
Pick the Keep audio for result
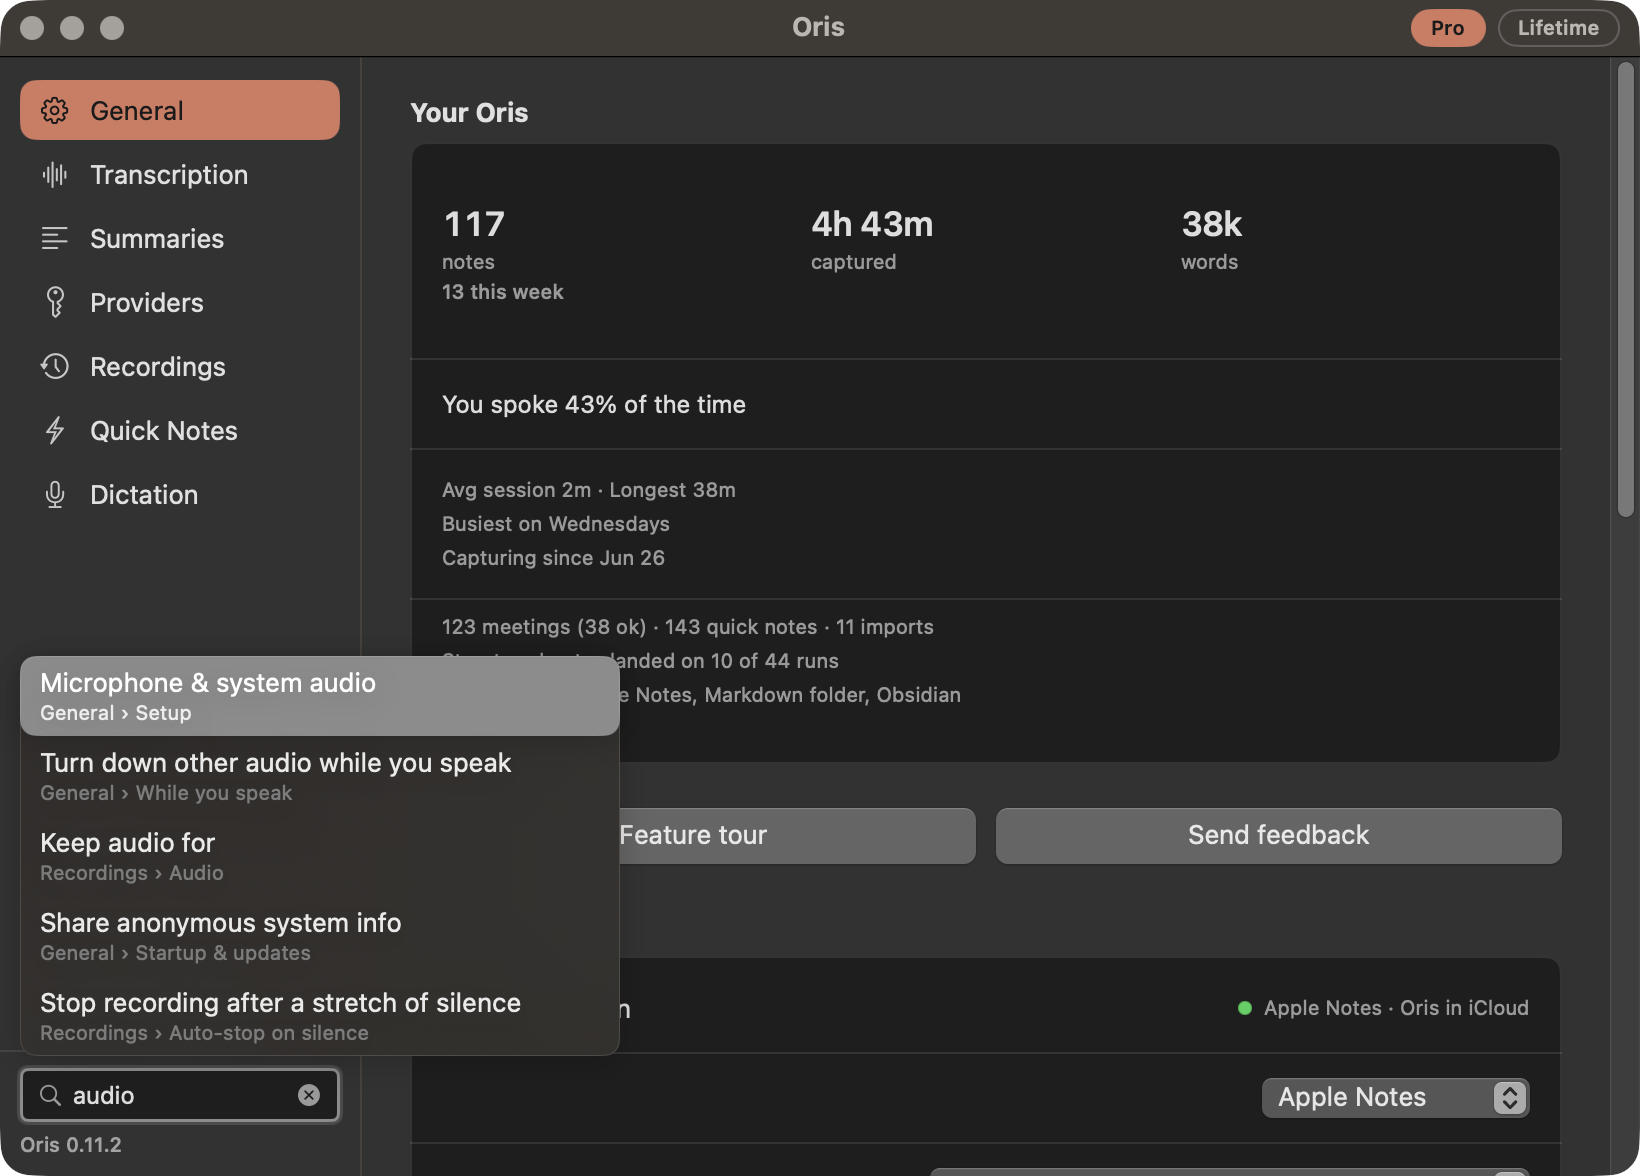point(320,856)
